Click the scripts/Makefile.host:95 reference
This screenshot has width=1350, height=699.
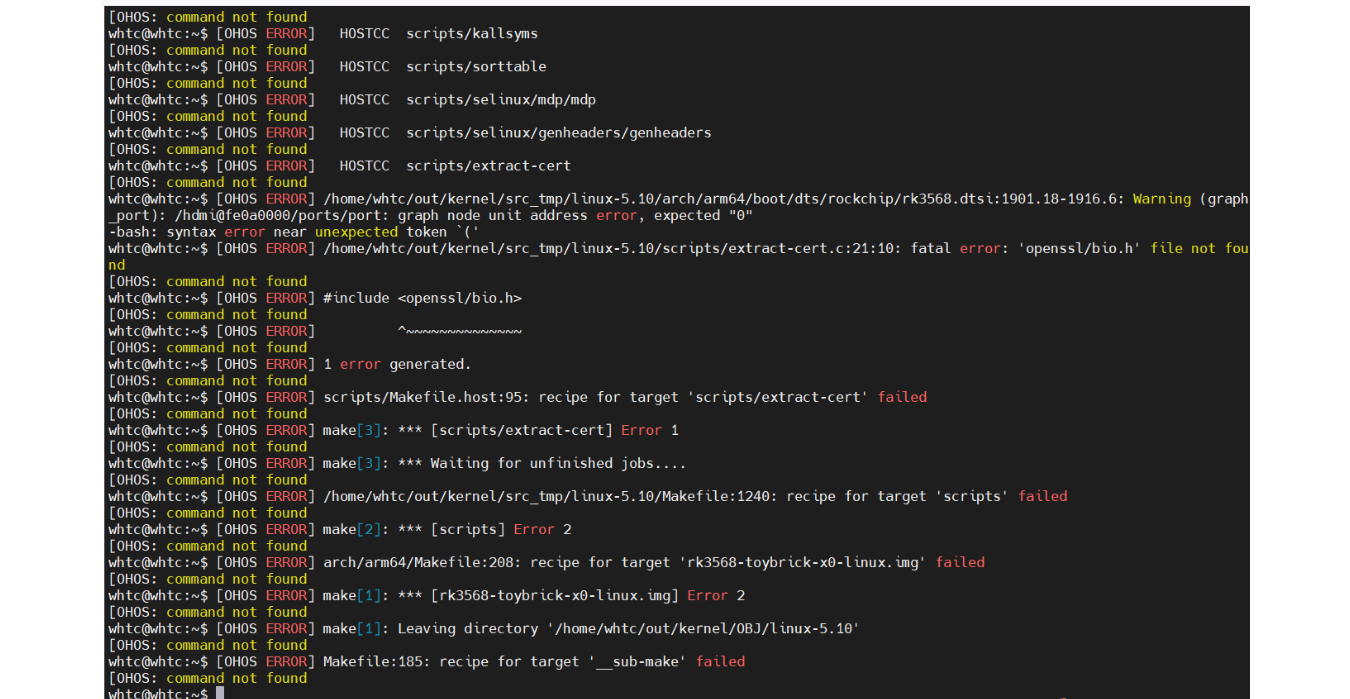[x=426, y=397]
